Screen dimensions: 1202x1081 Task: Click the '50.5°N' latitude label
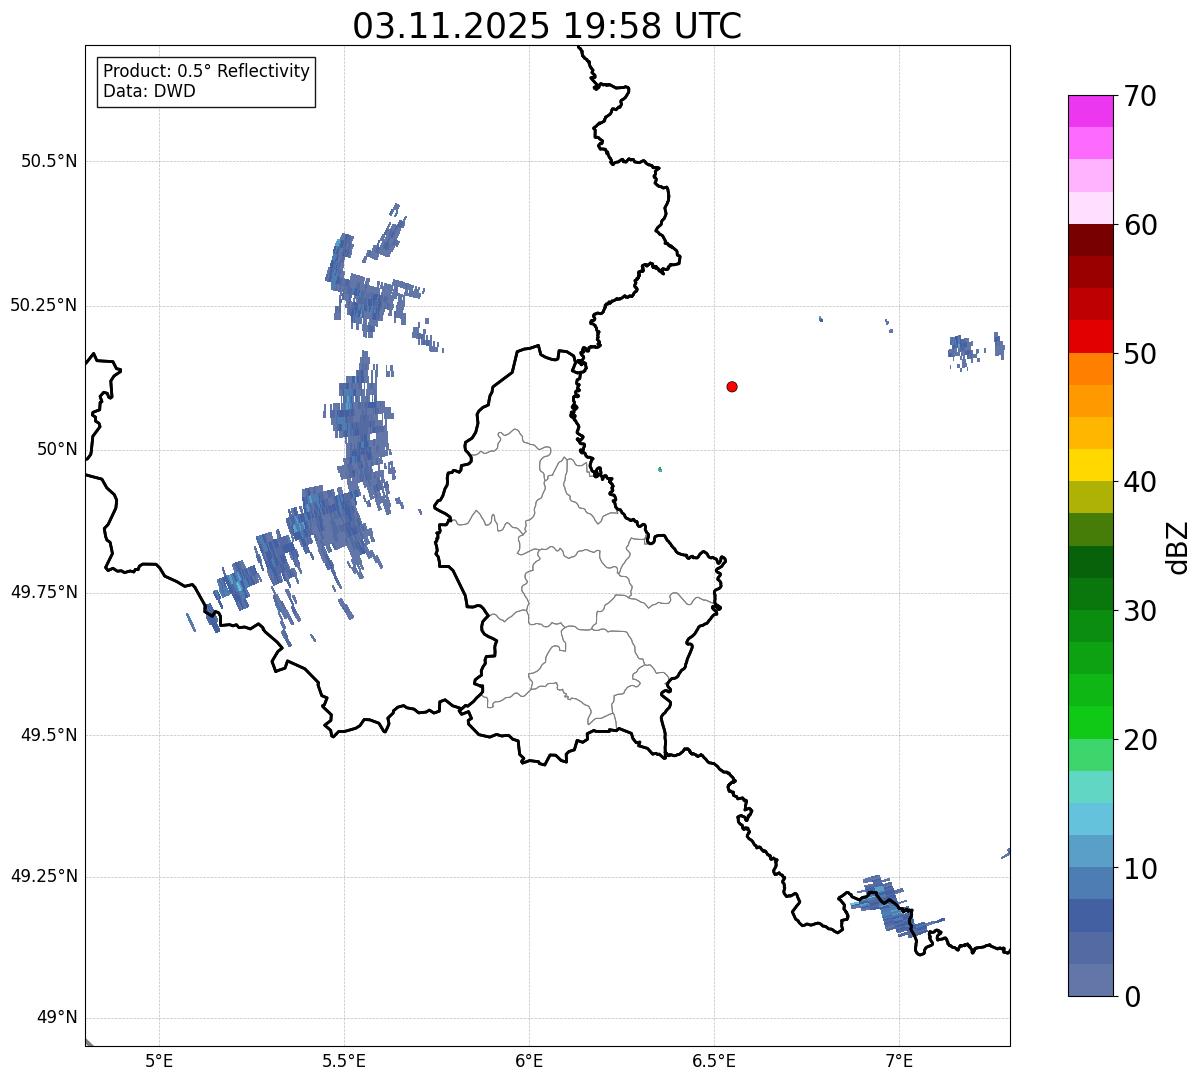coord(49,161)
